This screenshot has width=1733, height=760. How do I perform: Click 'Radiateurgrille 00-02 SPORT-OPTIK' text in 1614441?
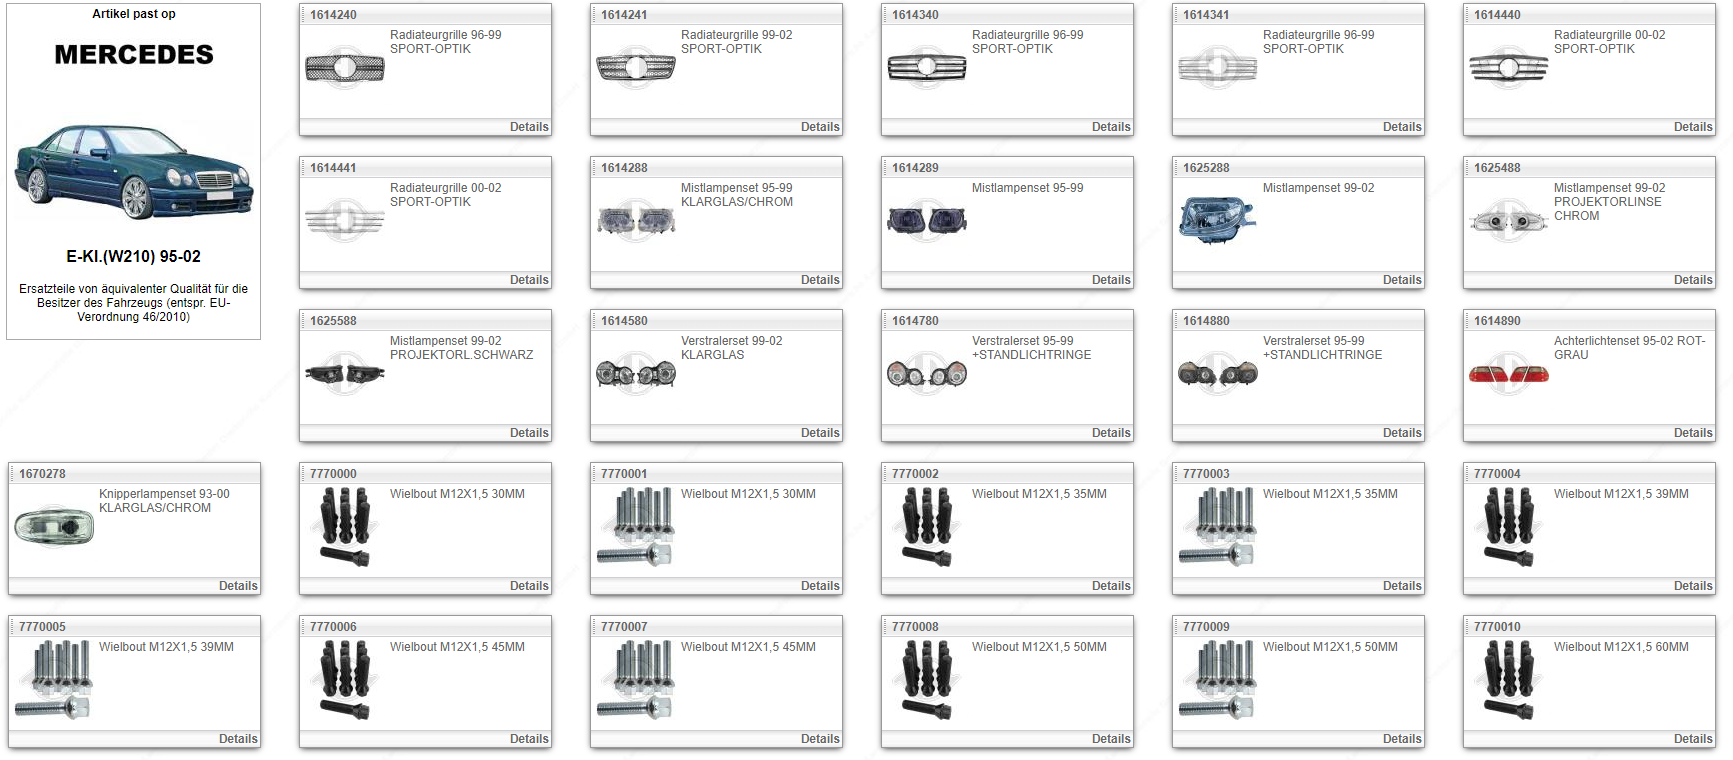coord(445,195)
